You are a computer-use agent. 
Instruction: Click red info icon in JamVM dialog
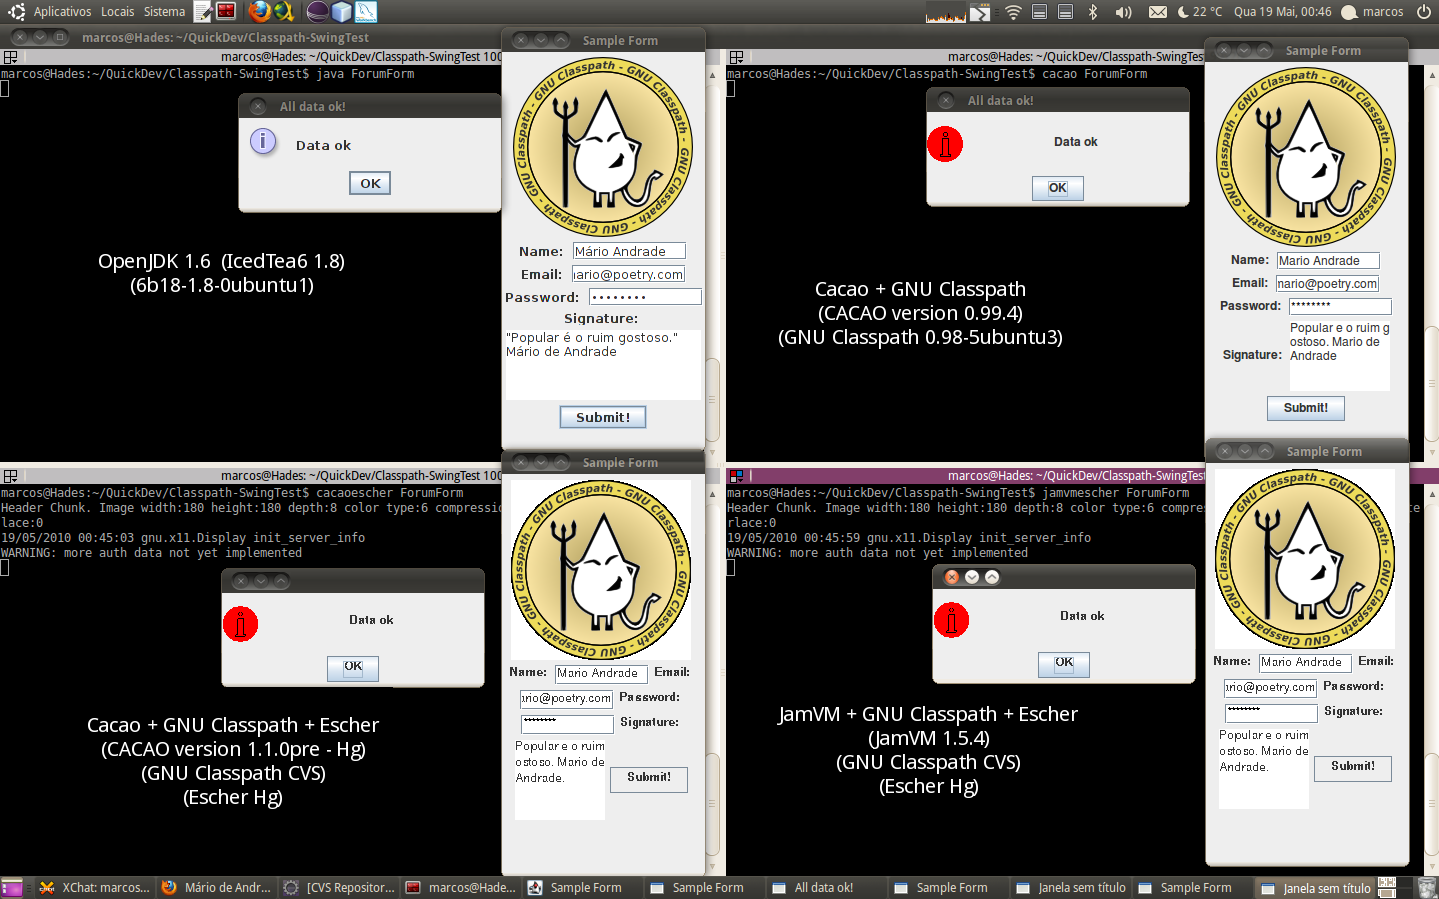click(951, 620)
